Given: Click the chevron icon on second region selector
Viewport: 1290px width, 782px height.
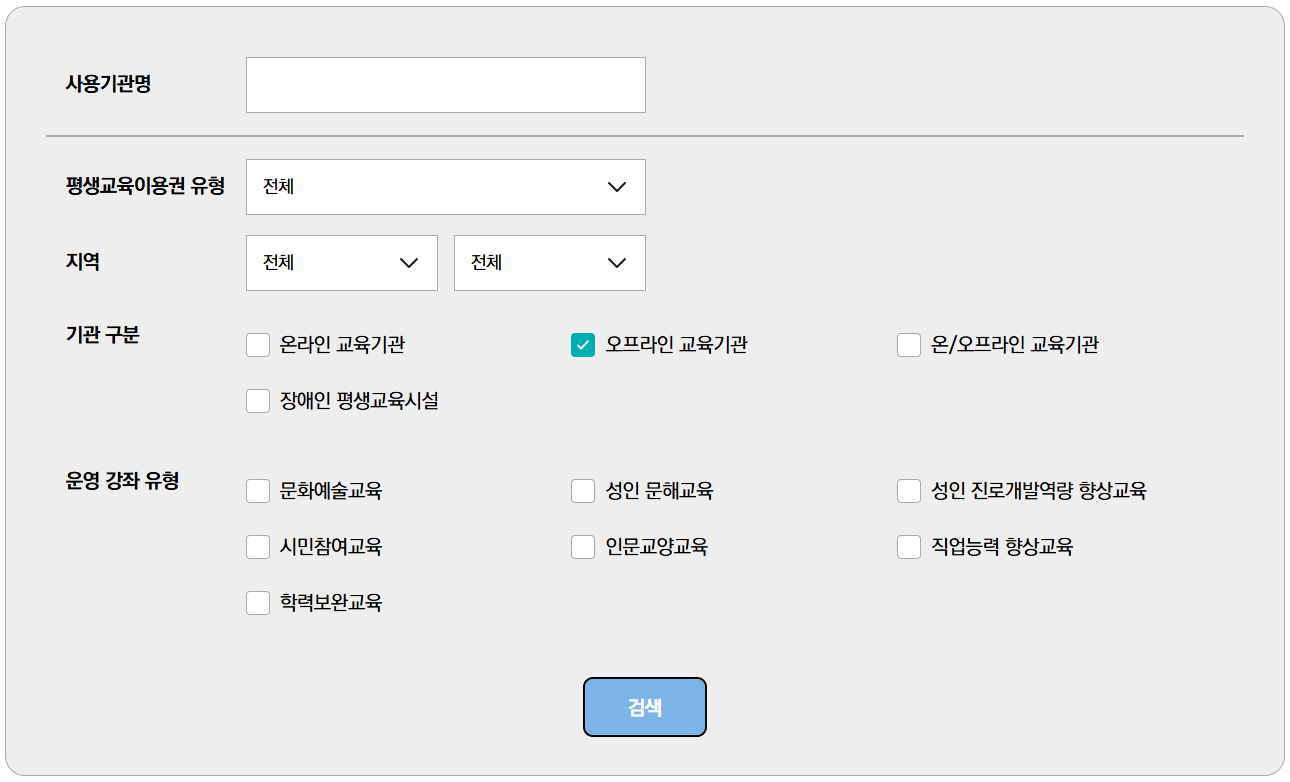Looking at the screenshot, I should click(617, 262).
